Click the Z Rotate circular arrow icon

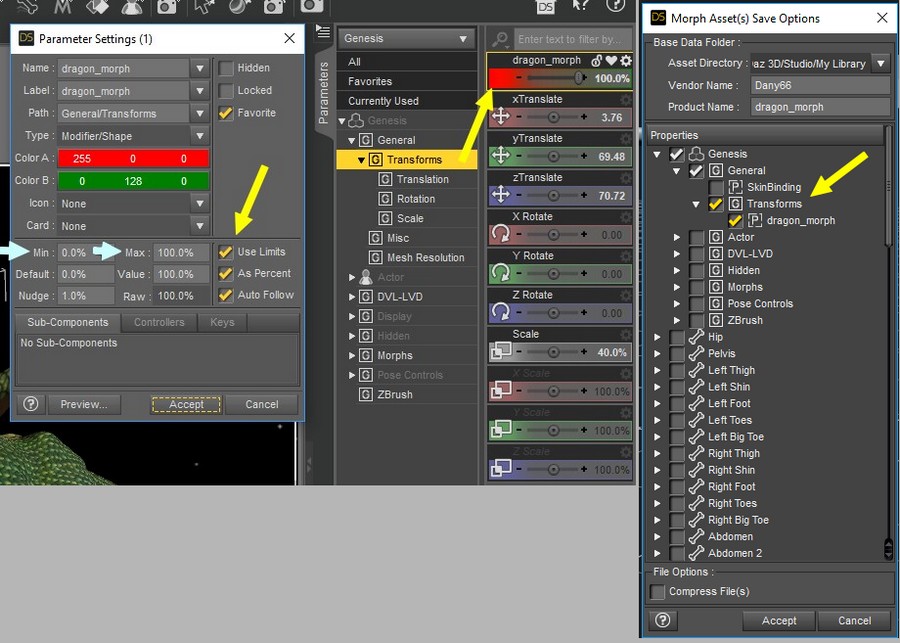click(501, 312)
